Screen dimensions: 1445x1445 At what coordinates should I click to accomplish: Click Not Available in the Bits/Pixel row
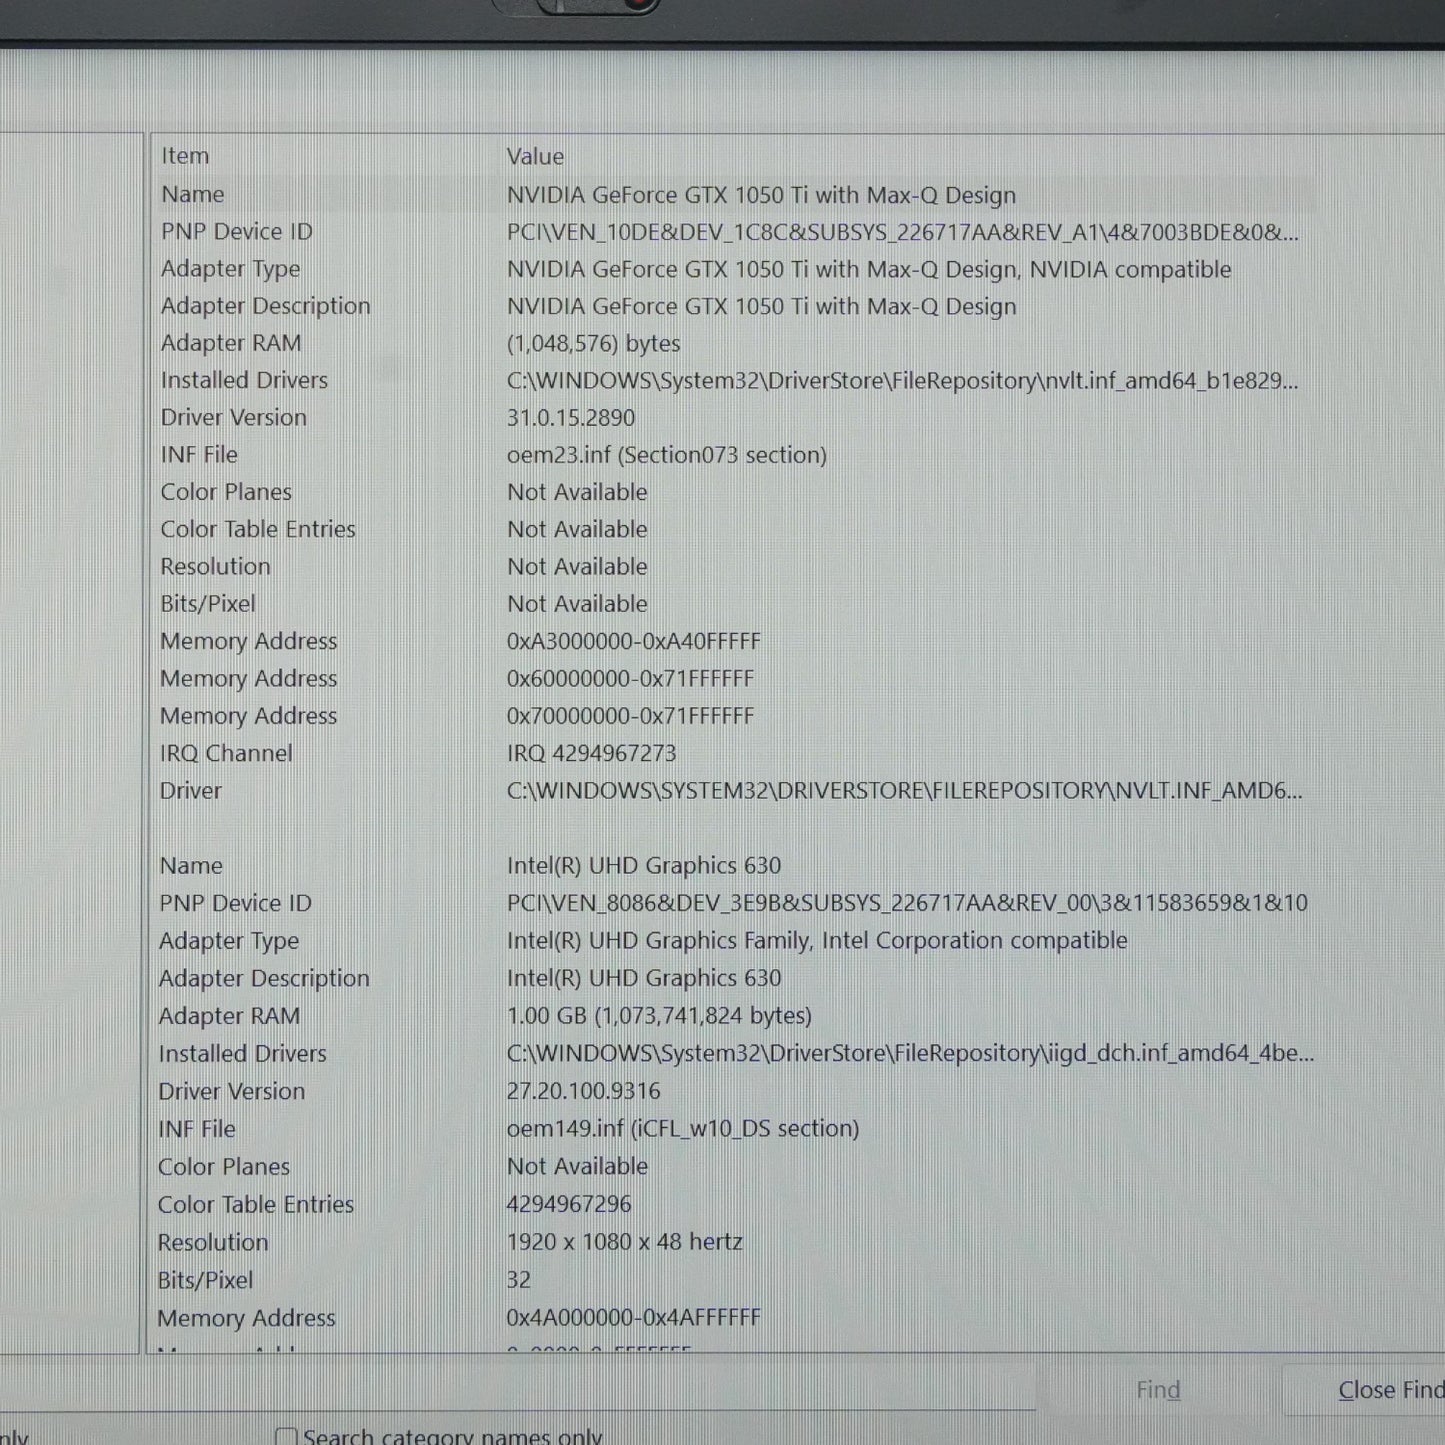click(x=577, y=604)
